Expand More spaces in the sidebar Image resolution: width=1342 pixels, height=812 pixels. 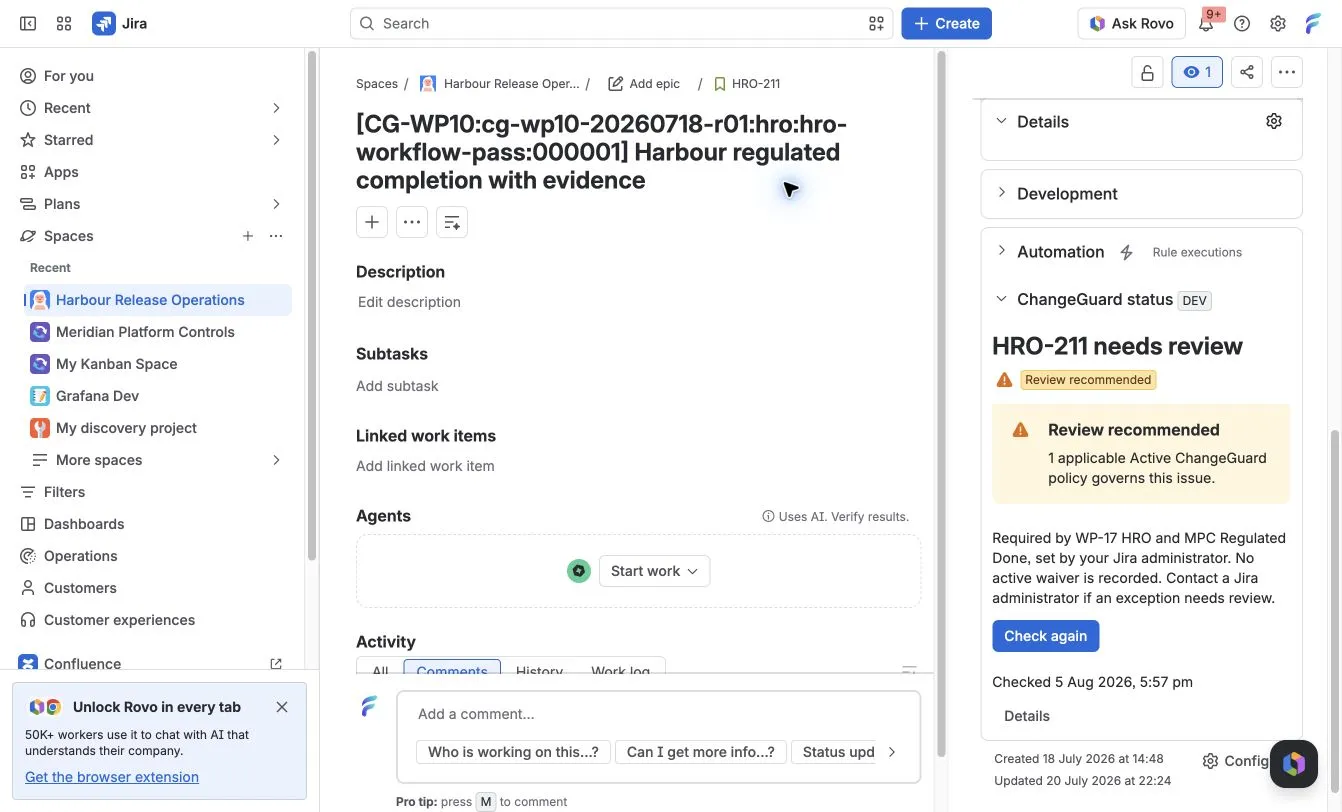[x=277, y=460]
